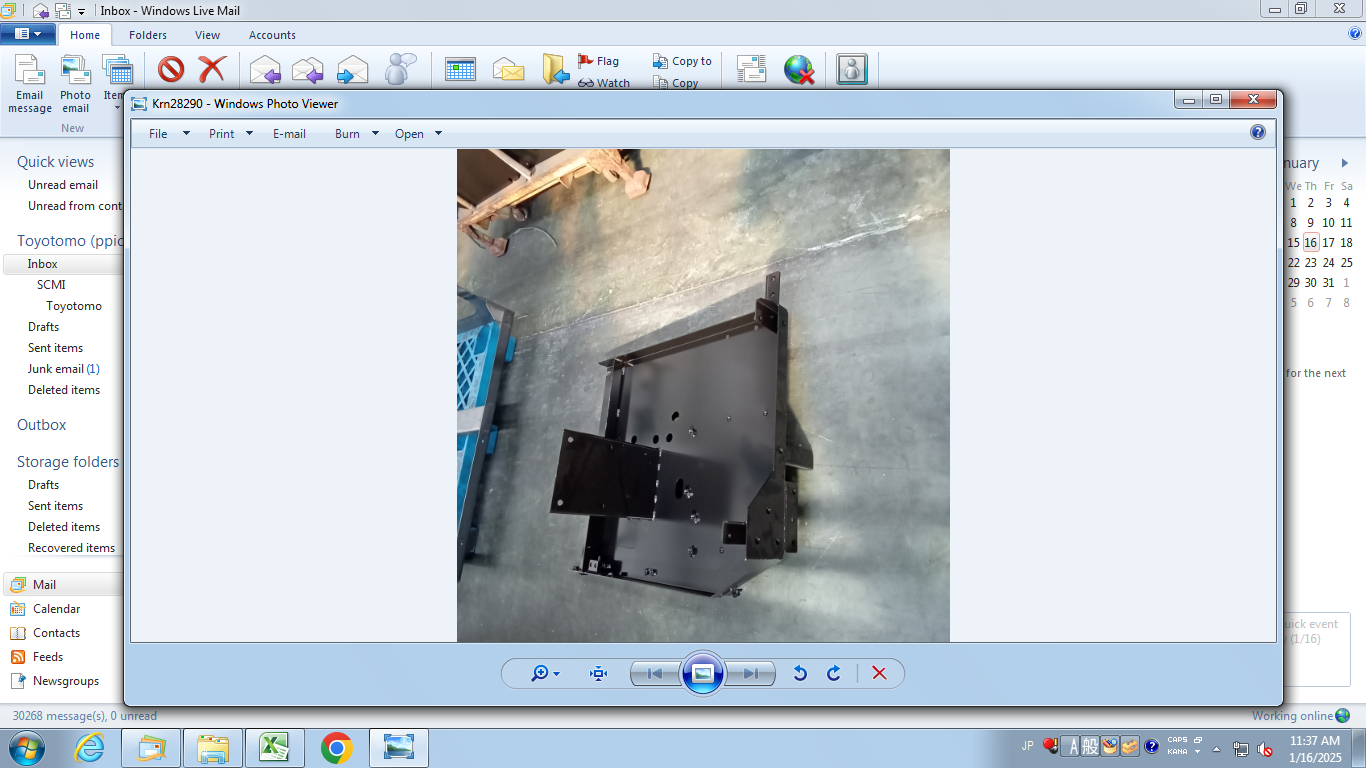Screen dimensions: 1366x768
Task: Click the Copy to button
Action: pyautogui.click(x=682, y=61)
